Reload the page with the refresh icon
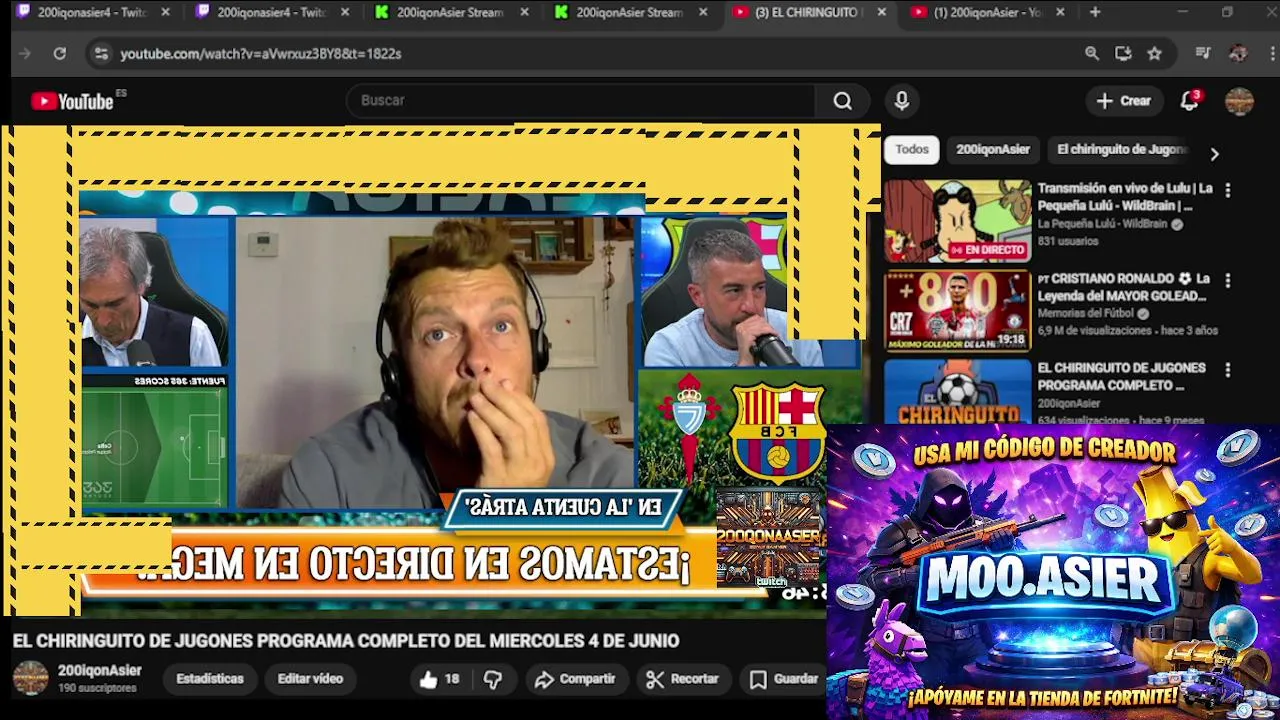The width and height of the screenshot is (1280, 720). click(x=60, y=53)
